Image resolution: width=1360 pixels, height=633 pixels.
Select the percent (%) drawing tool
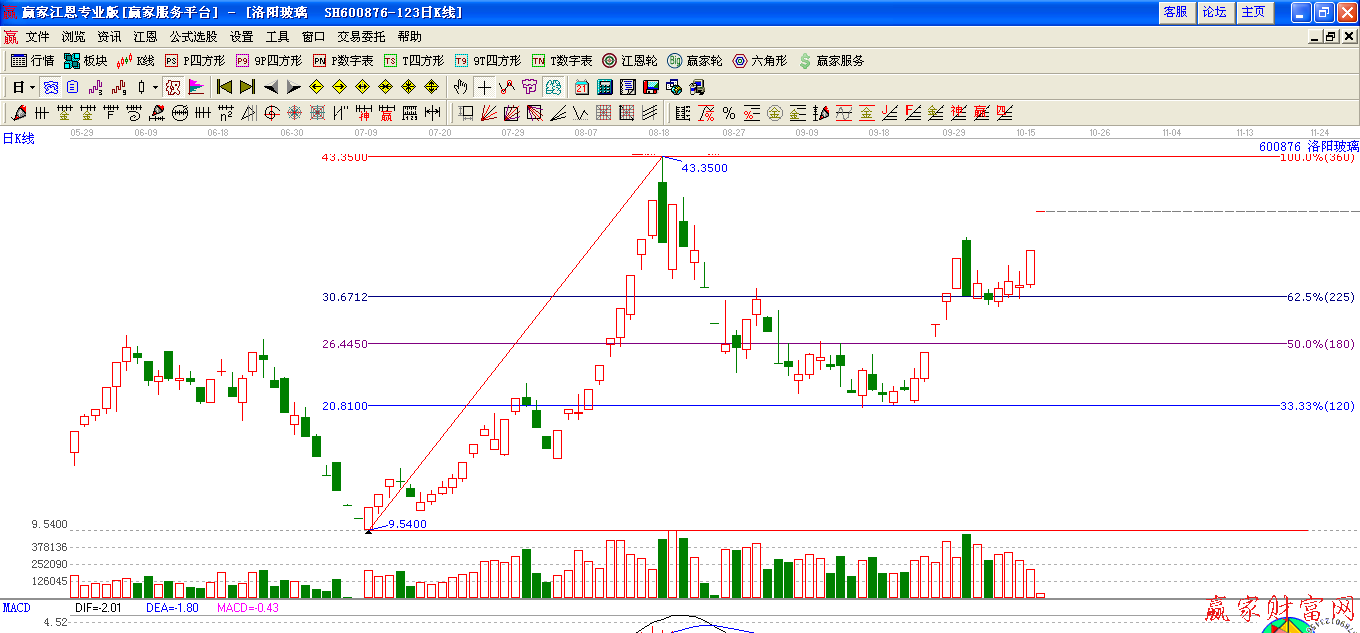[x=729, y=113]
